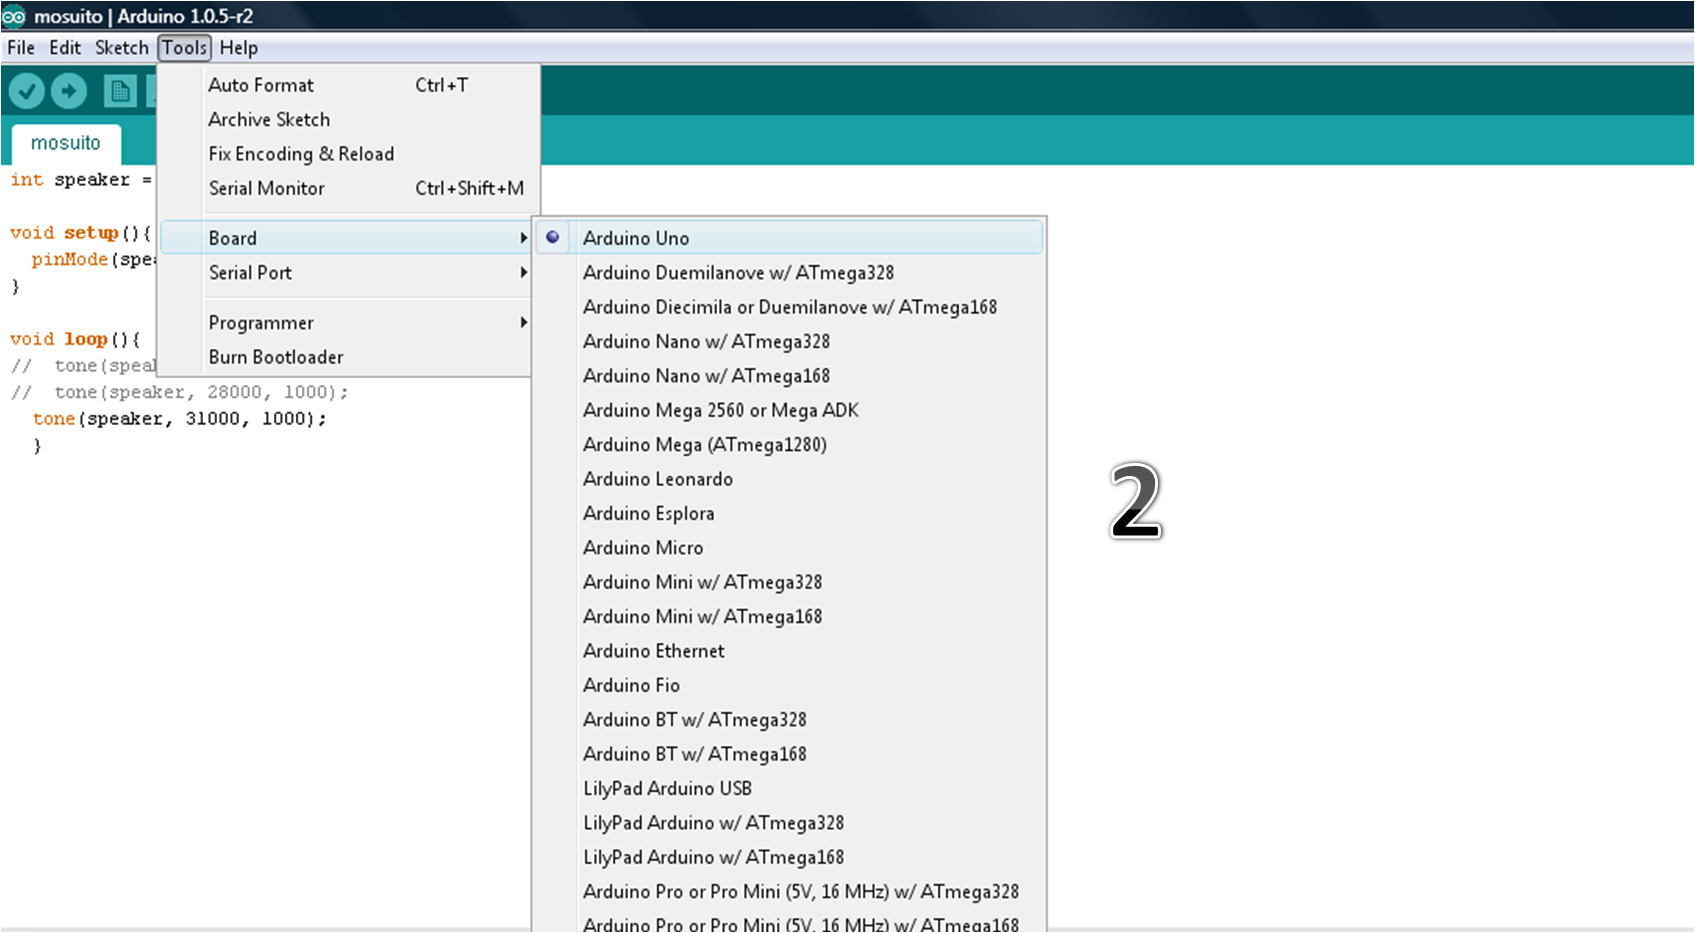Viewport: 1695px width, 933px height.
Task: Select Arduino Mini w/ ATmega328
Action: point(790,582)
